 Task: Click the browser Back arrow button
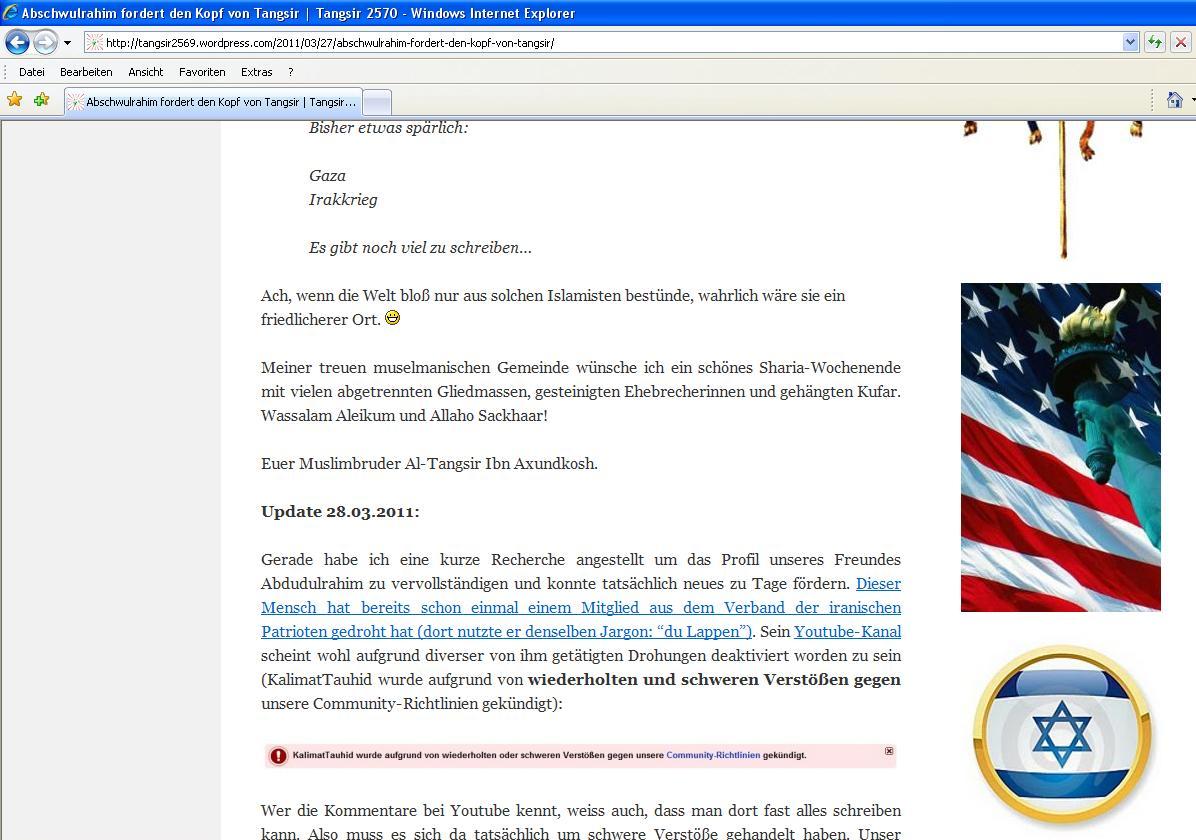(x=17, y=42)
